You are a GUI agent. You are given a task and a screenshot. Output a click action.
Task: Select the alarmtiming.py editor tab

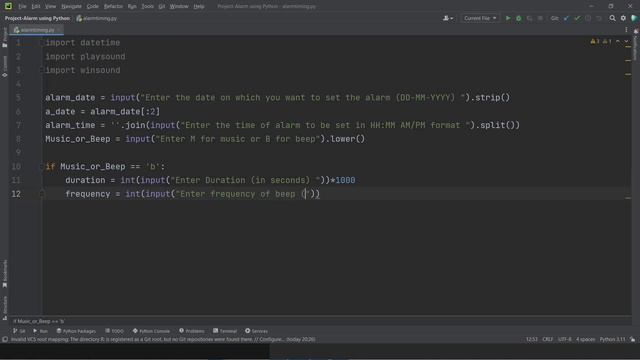pyautogui.click(x=37, y=30)
